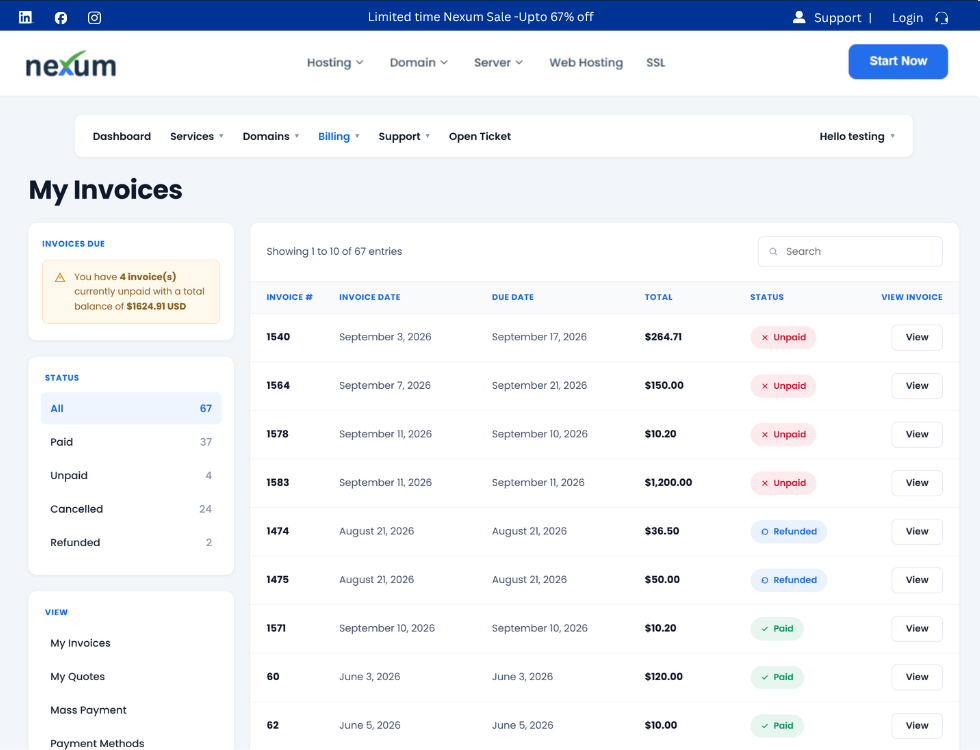Open the Instagram social icon
Image resolution: width=980 pixels, height=750 pixels.
[x=94, y=18]
